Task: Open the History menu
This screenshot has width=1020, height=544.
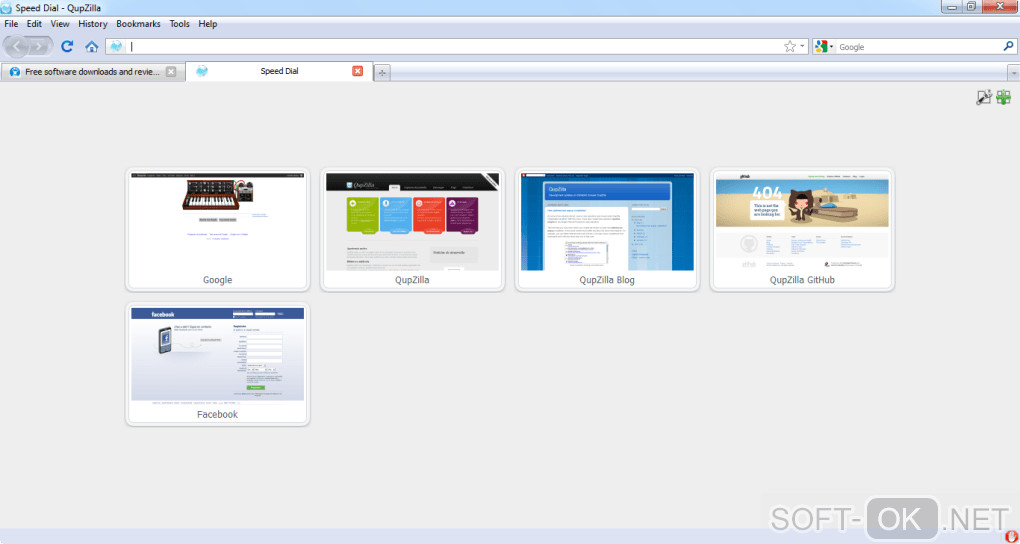Action: pyautogui.click(x=92, y=24)
